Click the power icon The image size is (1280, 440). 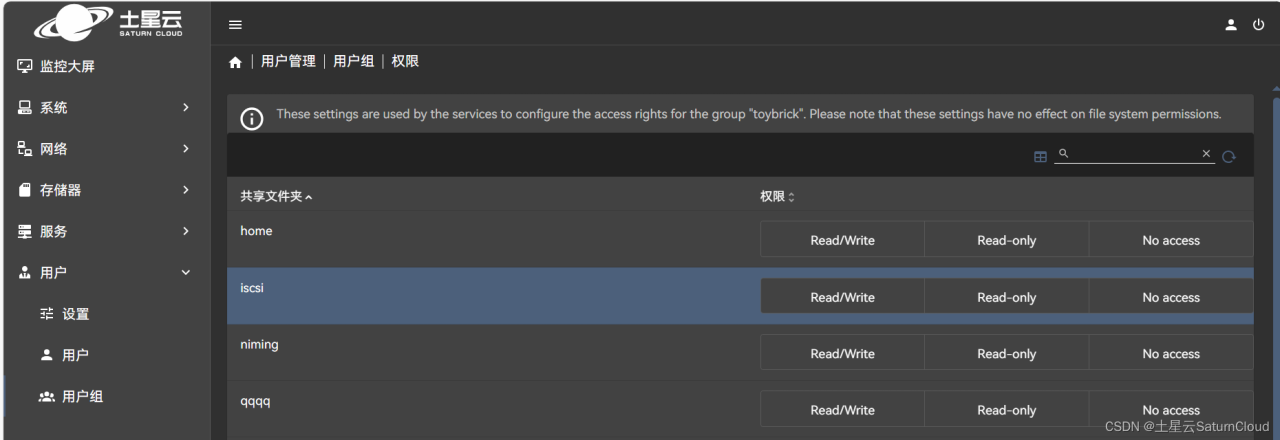(1258, 25)
